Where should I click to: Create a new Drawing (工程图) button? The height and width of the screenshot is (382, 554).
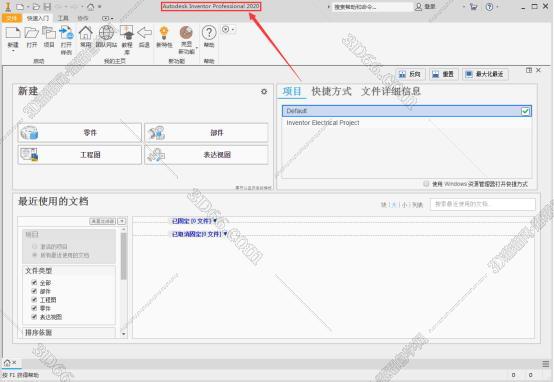[80, 155]
